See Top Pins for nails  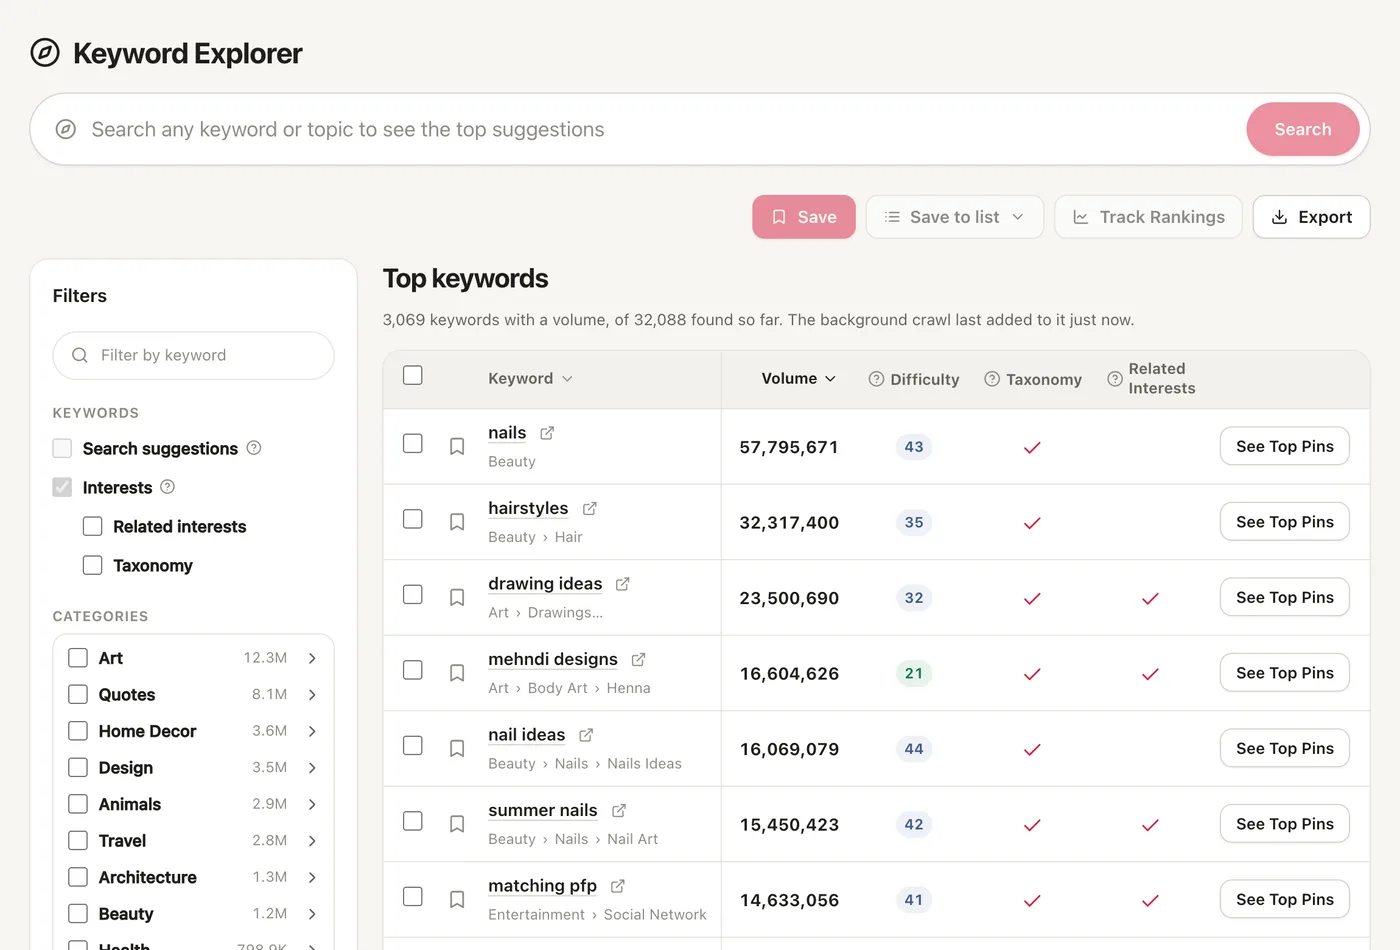pyautogui.click(x=1285, y=446)
